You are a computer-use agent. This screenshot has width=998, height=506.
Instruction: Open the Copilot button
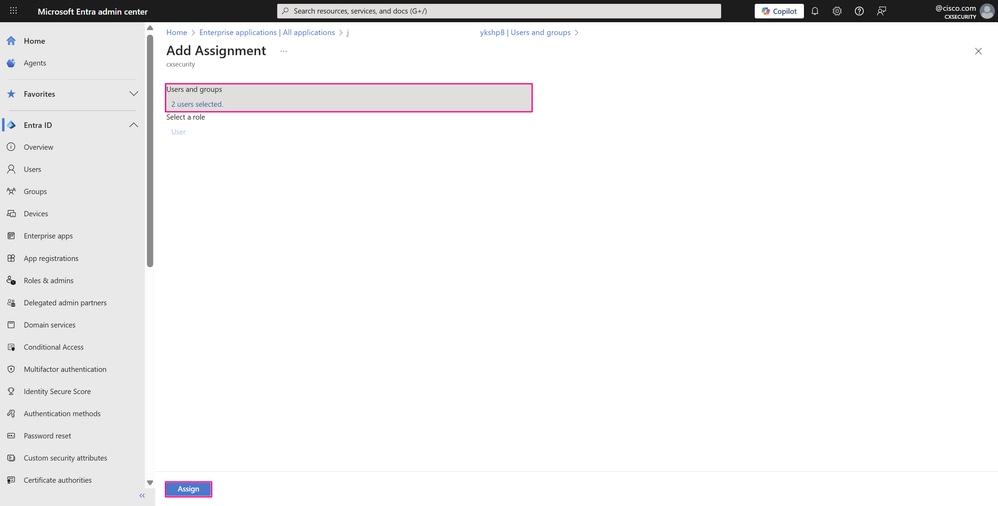pyautogui.click(x=779, y=11)
